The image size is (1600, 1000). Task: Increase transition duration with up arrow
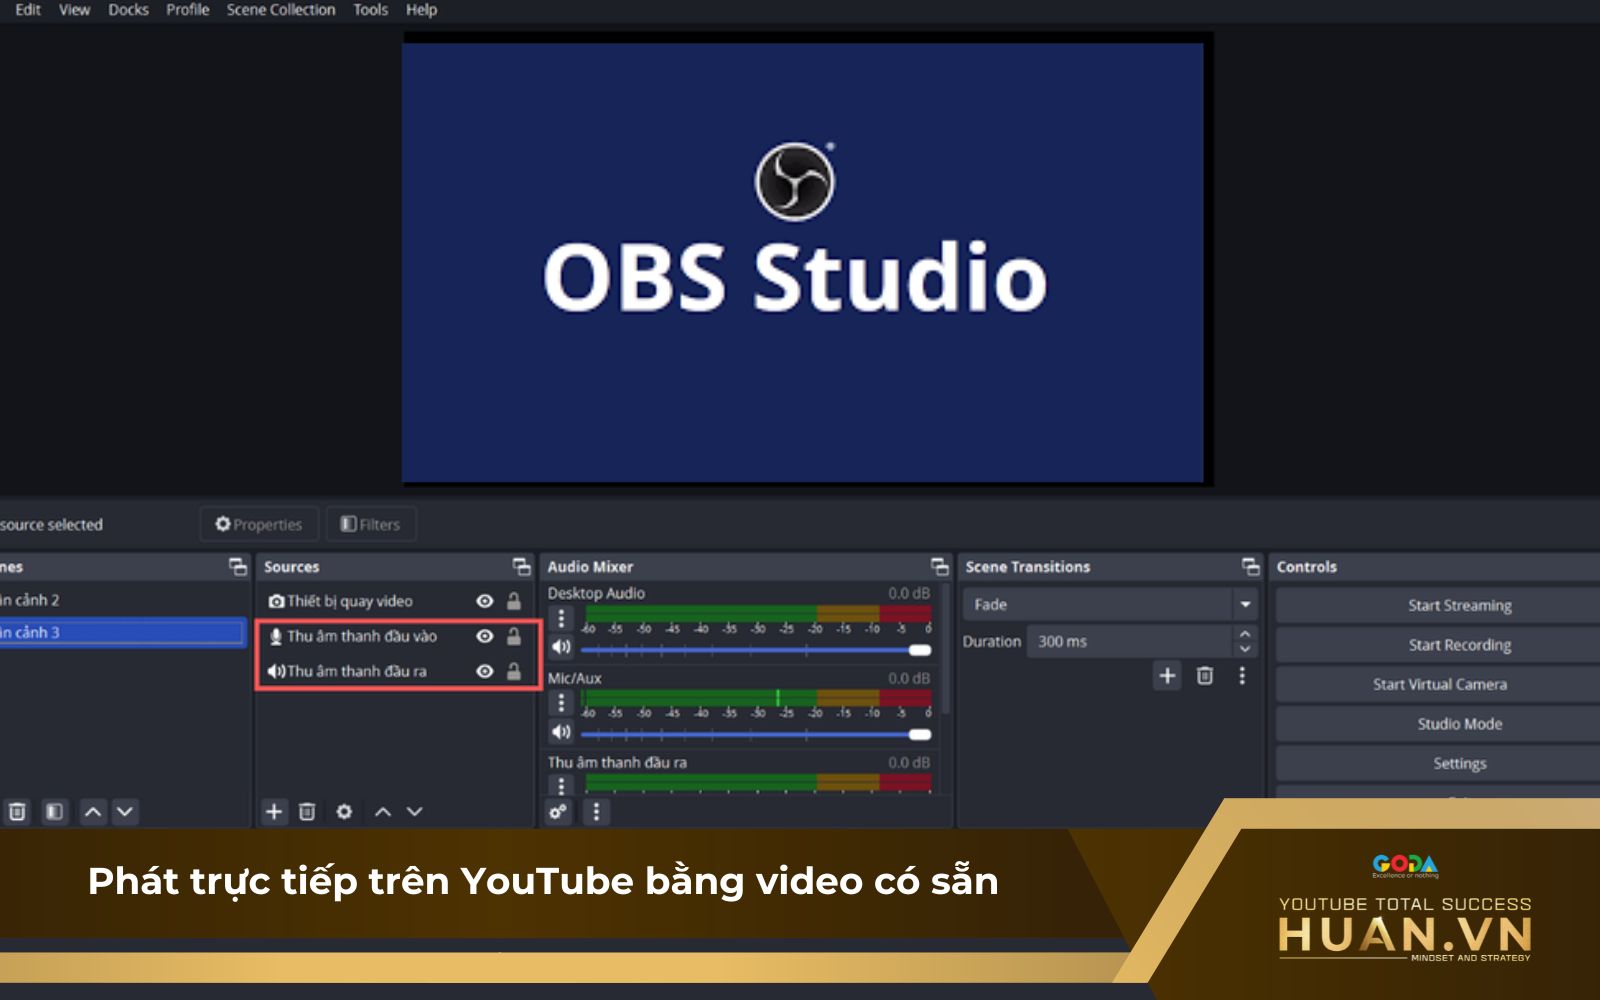(x=1245, y=634)
